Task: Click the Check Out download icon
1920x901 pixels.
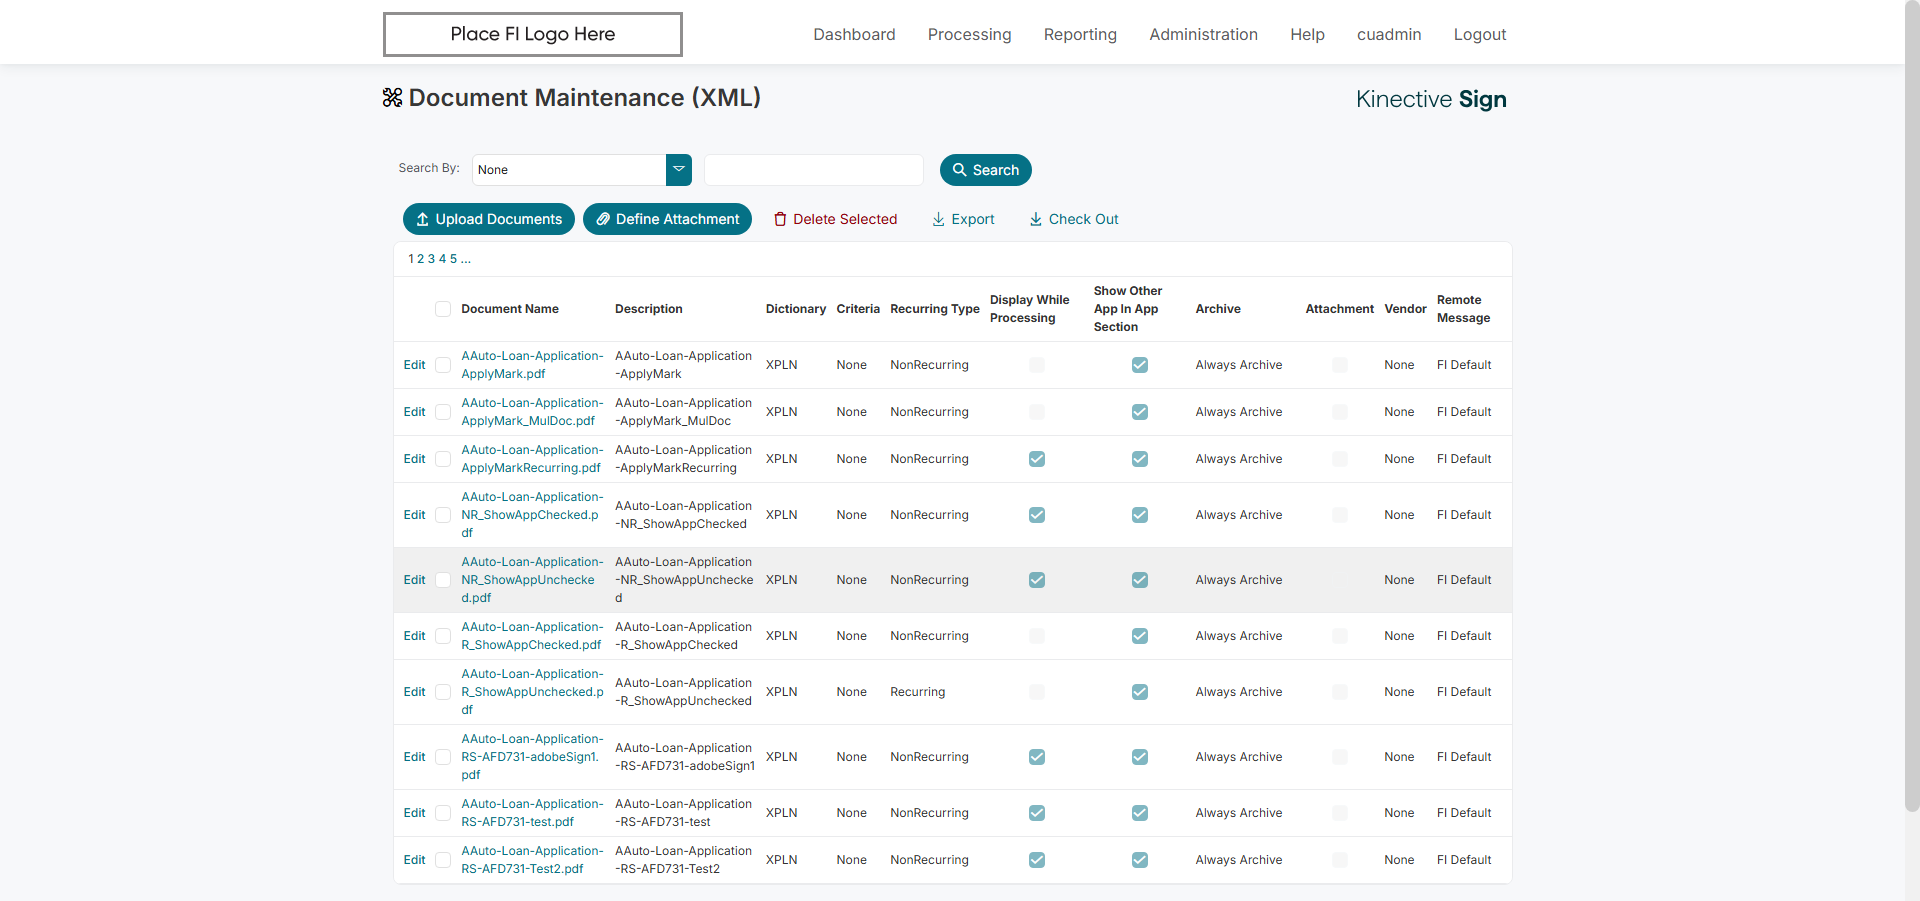Action: pos(1036,219)
